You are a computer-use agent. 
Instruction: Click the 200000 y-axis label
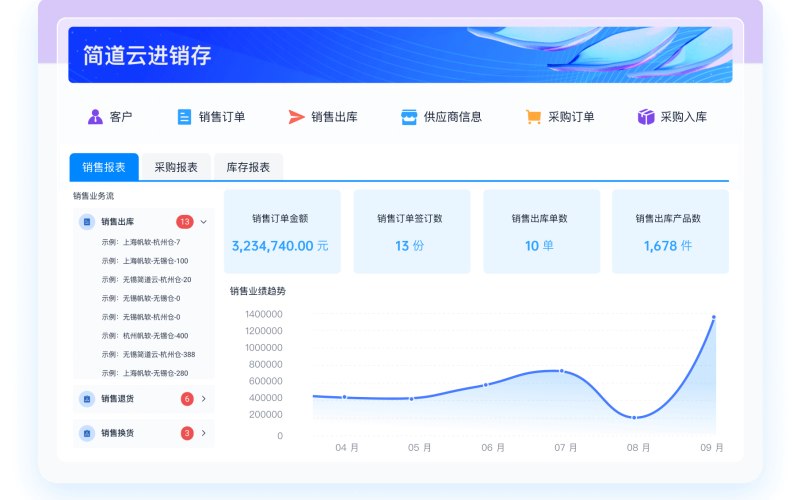point(265,415)
